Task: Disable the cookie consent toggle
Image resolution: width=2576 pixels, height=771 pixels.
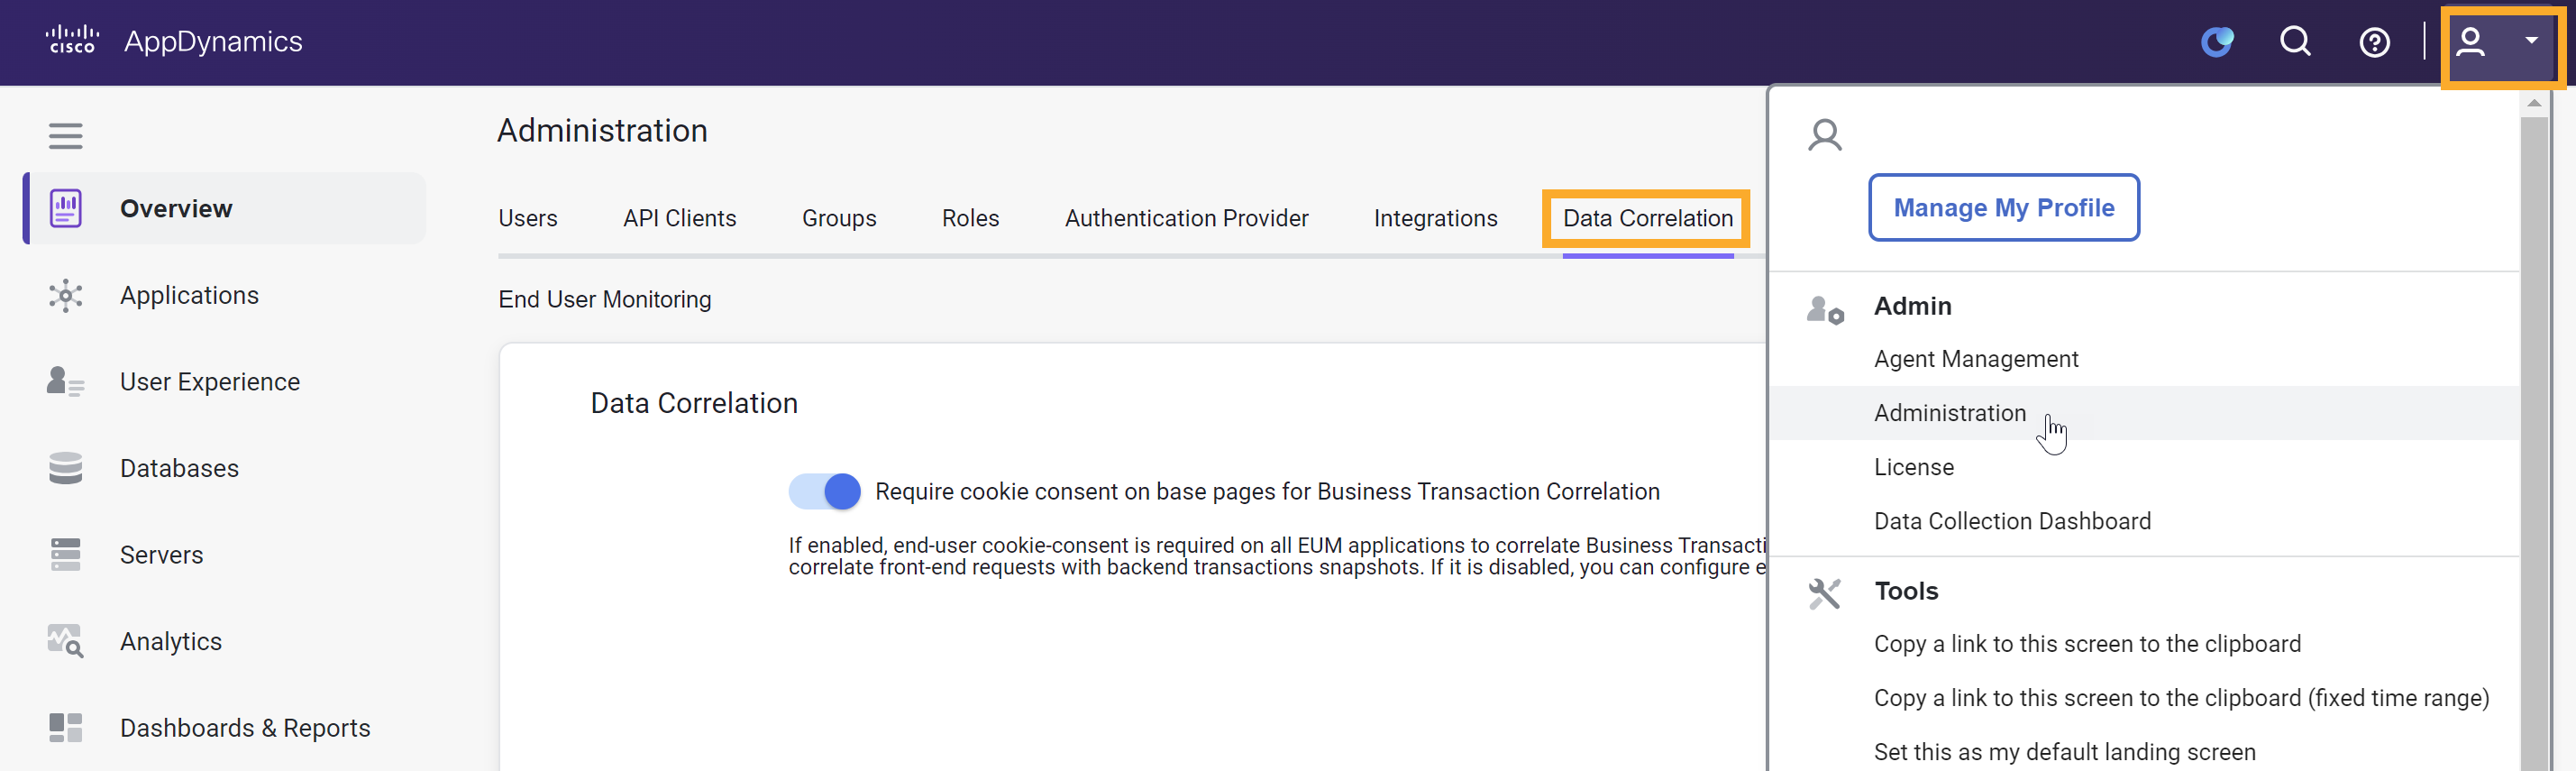Action: pos(825,492)
